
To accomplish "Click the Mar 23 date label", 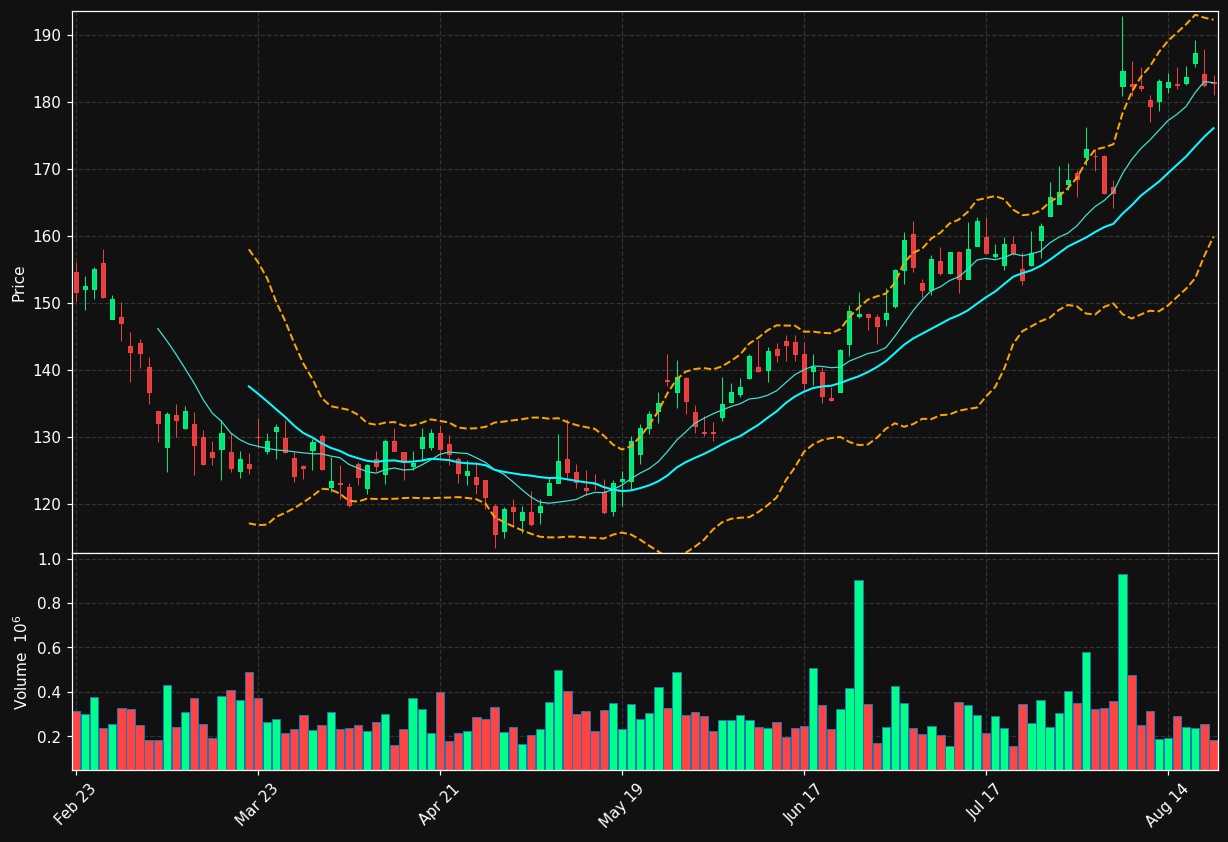I will click(258, 804).
